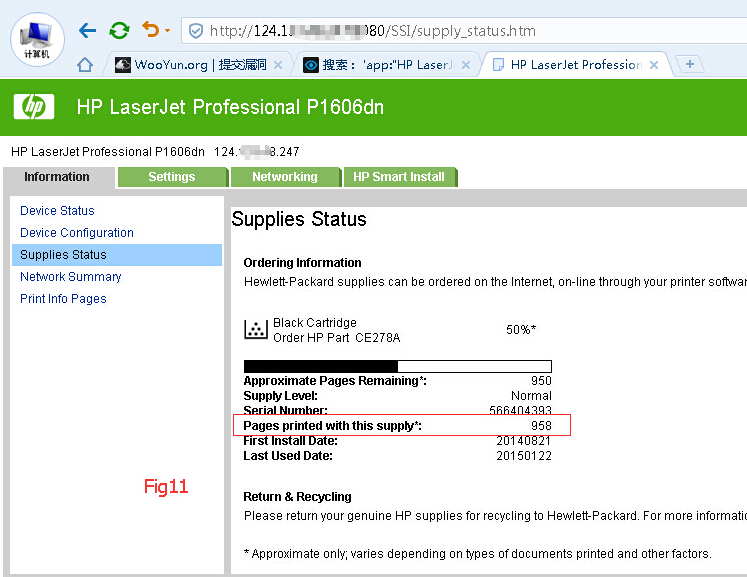Open the Settings tab
747x577 pixels.
[172, 177]
